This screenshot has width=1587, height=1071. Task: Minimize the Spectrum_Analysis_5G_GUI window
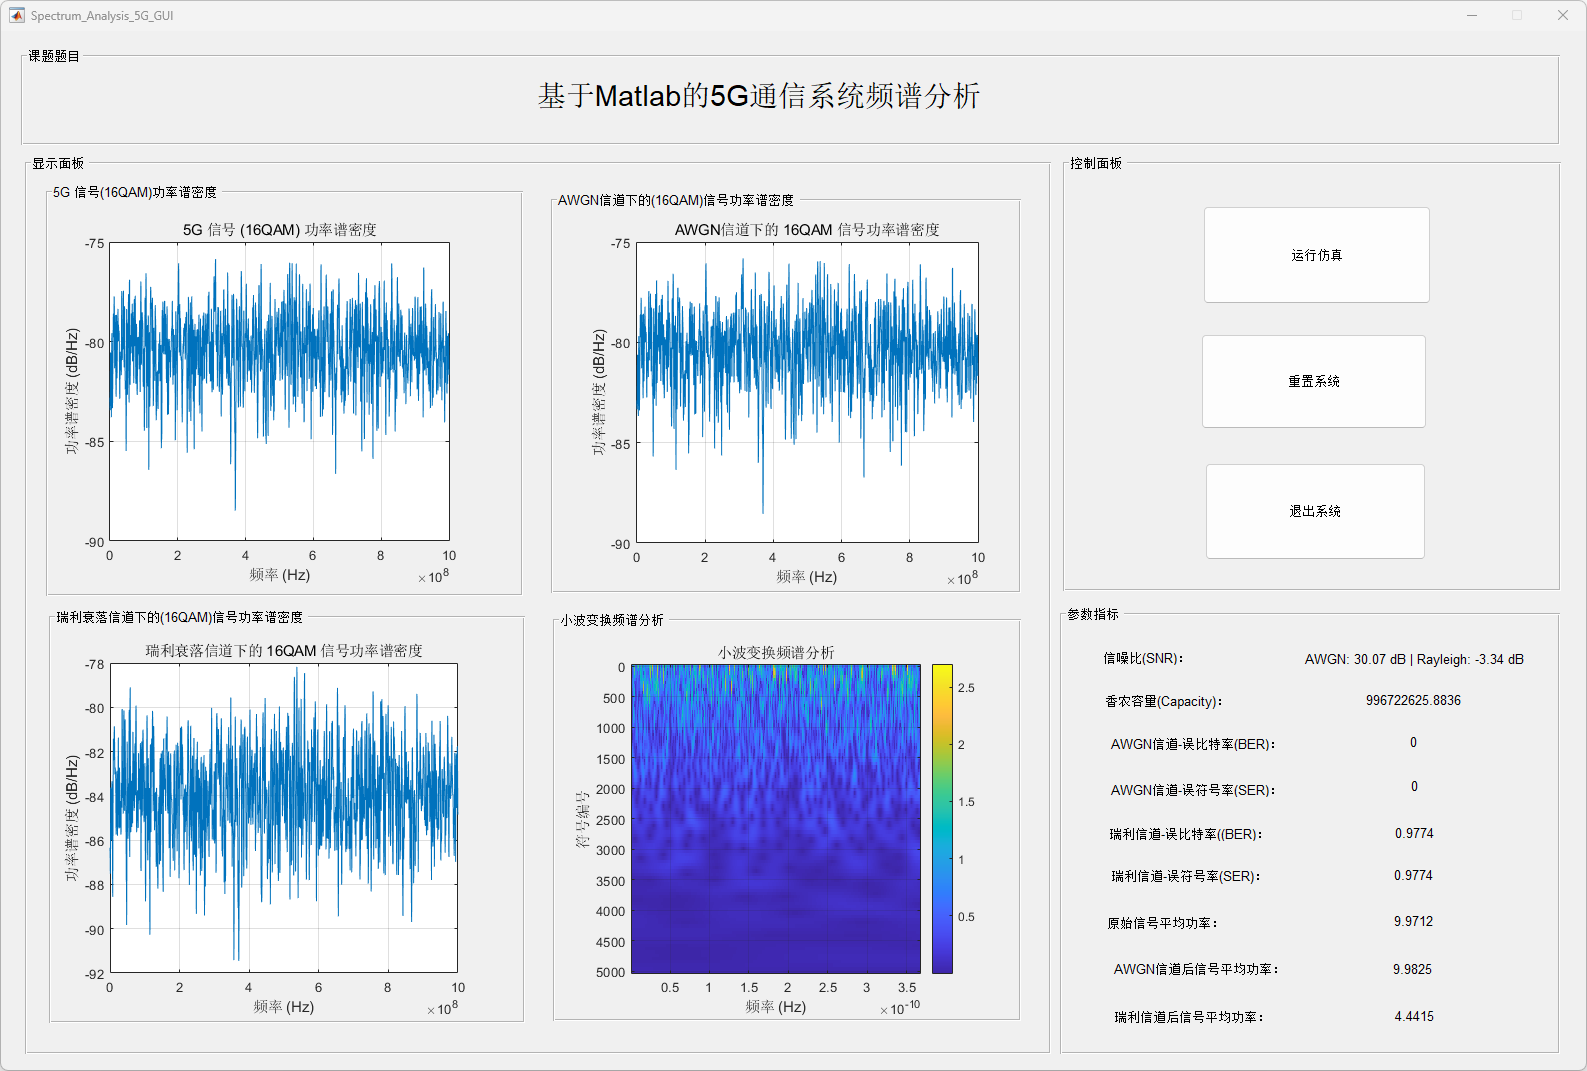coord(1472,15)
